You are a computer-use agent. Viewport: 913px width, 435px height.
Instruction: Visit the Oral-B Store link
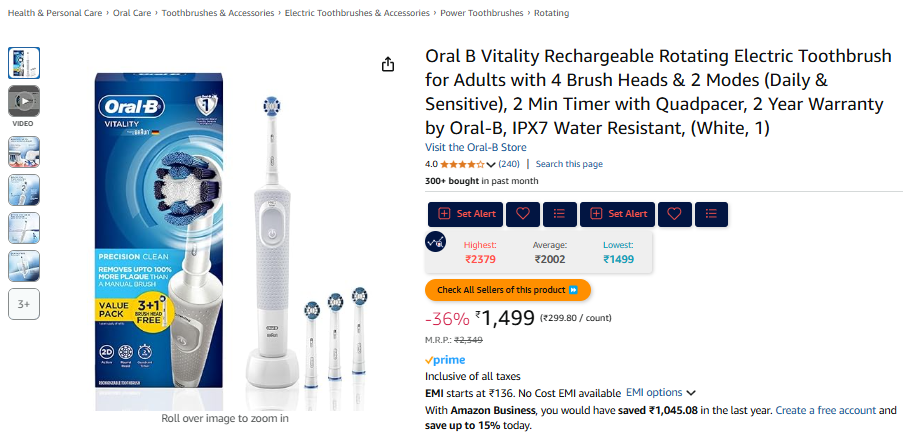pyautogui.click(x=476, y=147)
